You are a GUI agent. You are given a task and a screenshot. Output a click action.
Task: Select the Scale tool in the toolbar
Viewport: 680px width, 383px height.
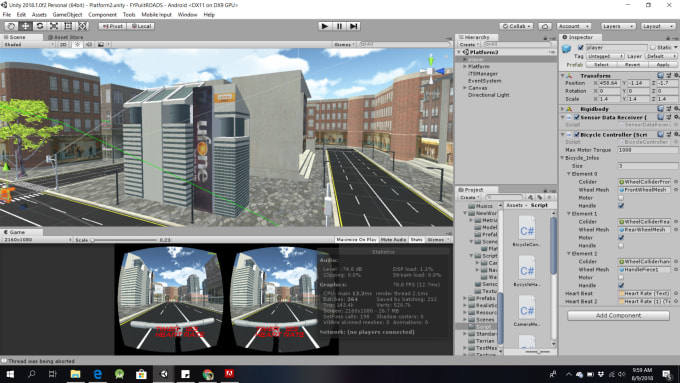pos(54,26)
